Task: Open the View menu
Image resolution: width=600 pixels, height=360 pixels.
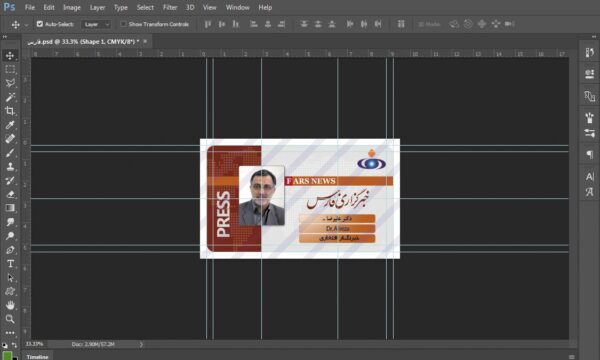Action: coord(209,7)
